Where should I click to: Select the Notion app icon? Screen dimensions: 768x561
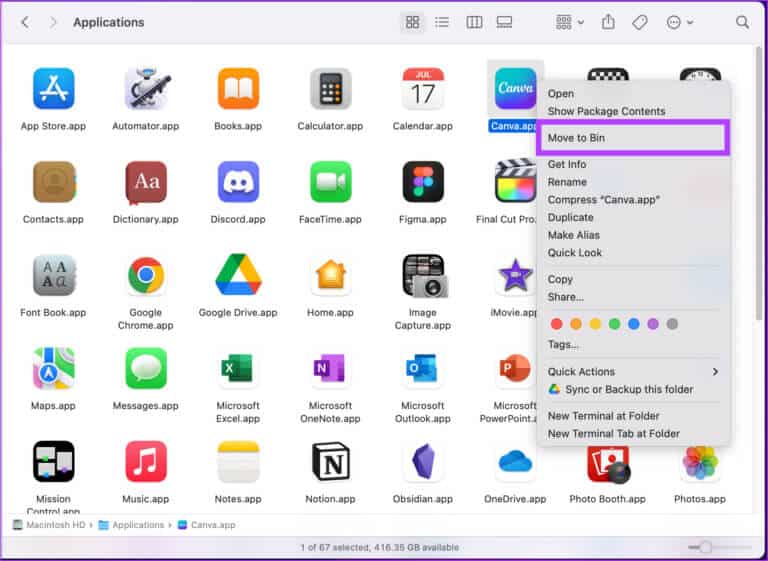click(x=331, y=461)
